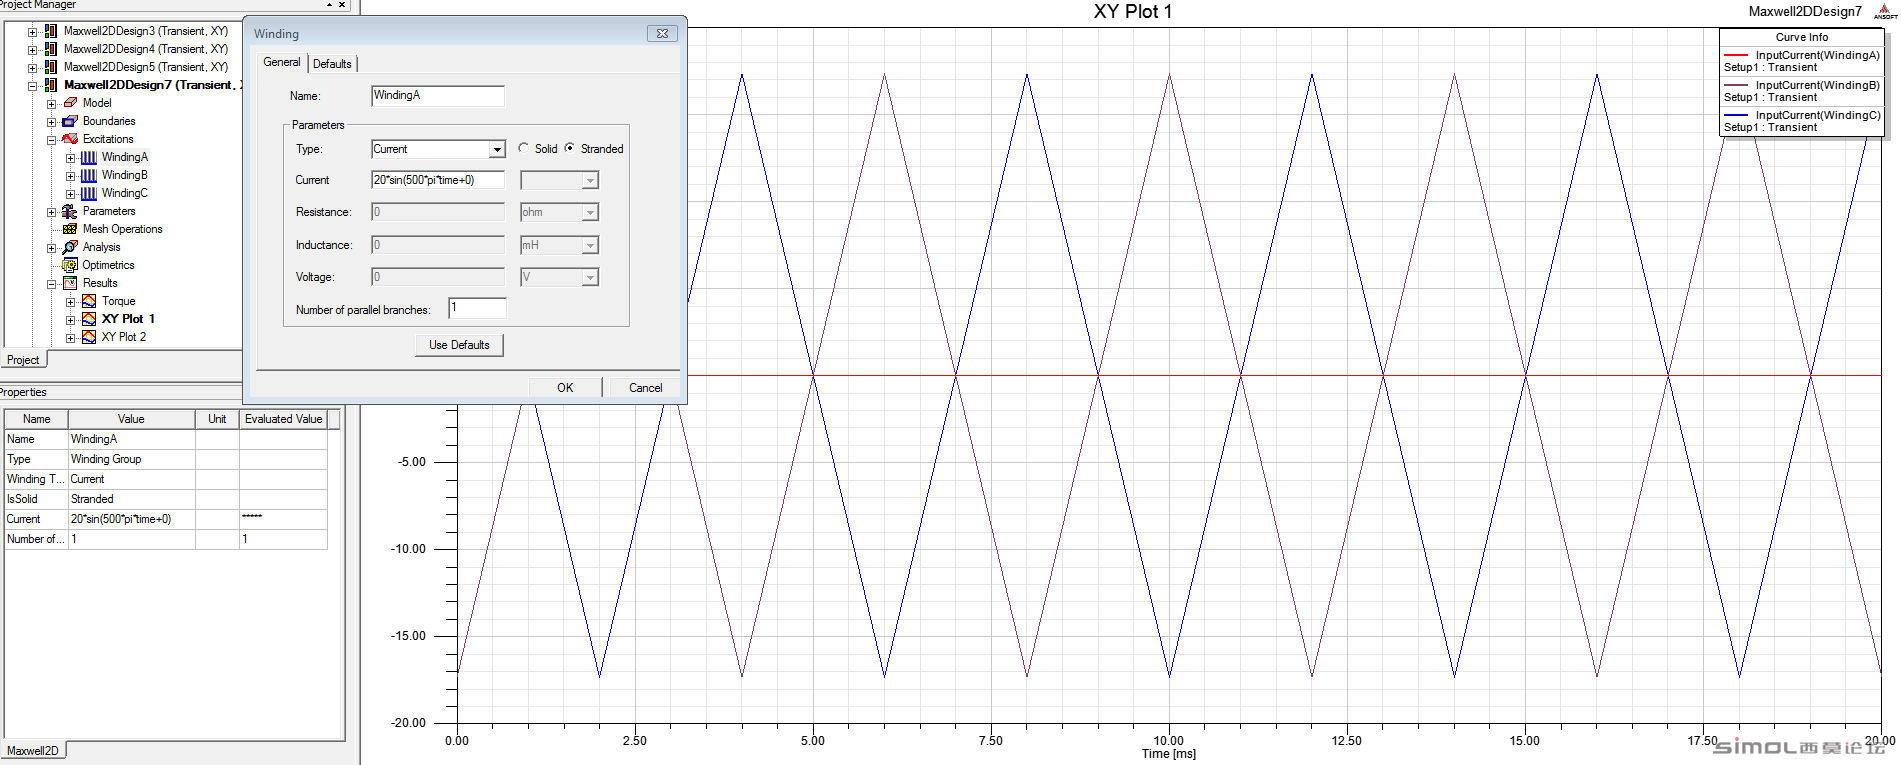Click the Maxwell2DDesign5 design icon
The image size is (1901, 765).
click(x=51, y=67)
